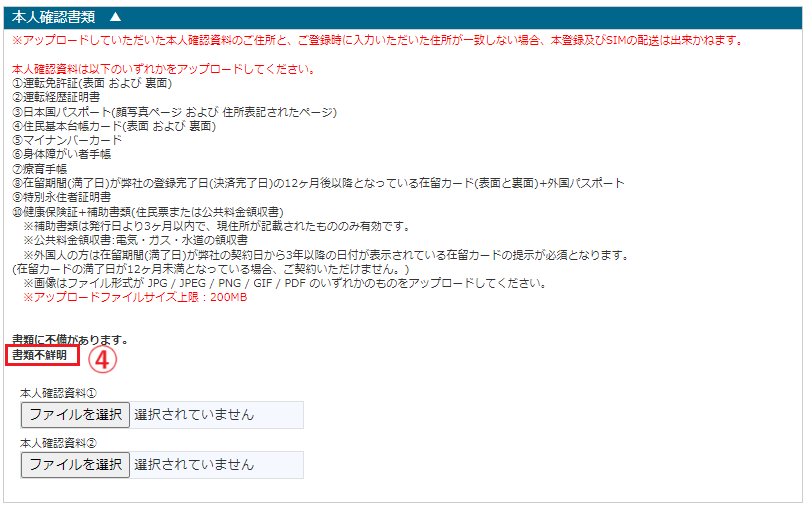Click the 本人確認書類 header title
Image resolution: width=807 pixels, height=505 pixels.
coord(54,18)
